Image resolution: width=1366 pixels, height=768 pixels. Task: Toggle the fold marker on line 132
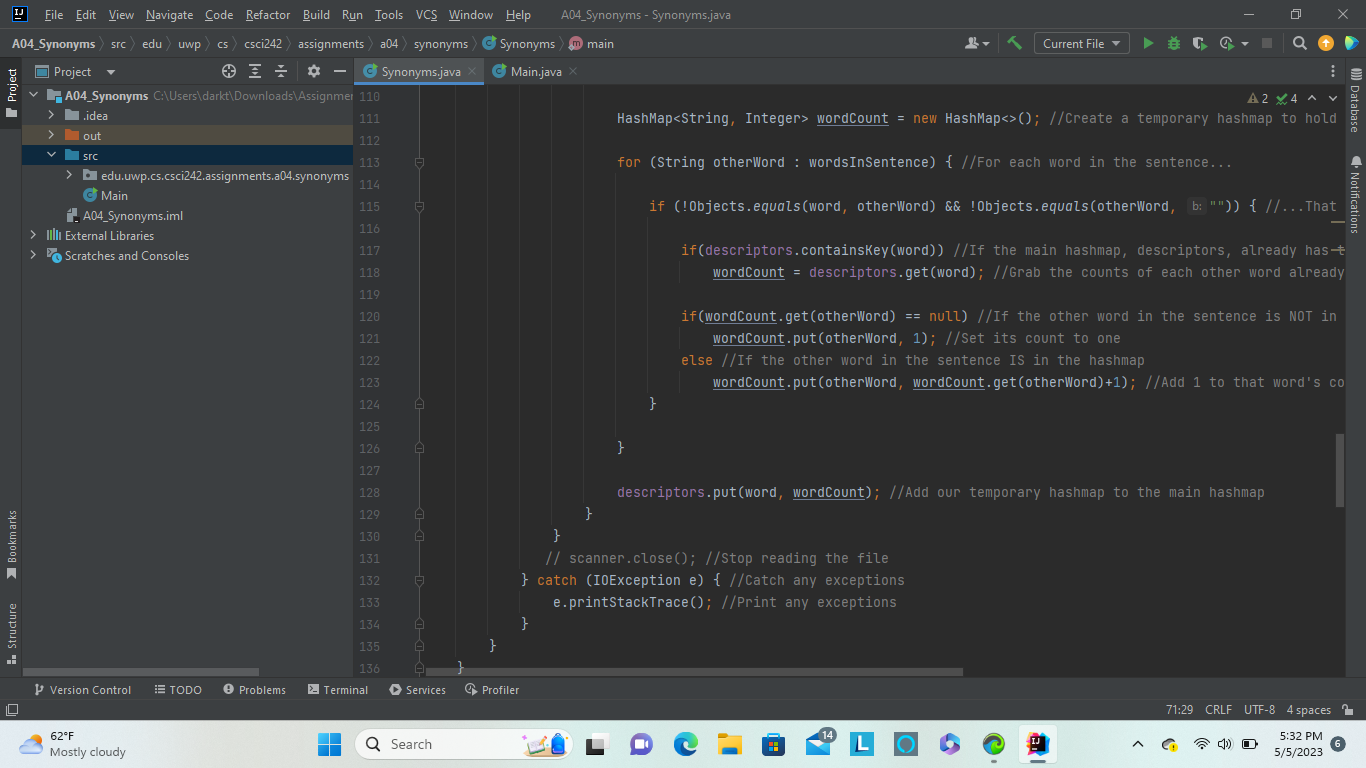pyautogui.click(x=418, y=580)
